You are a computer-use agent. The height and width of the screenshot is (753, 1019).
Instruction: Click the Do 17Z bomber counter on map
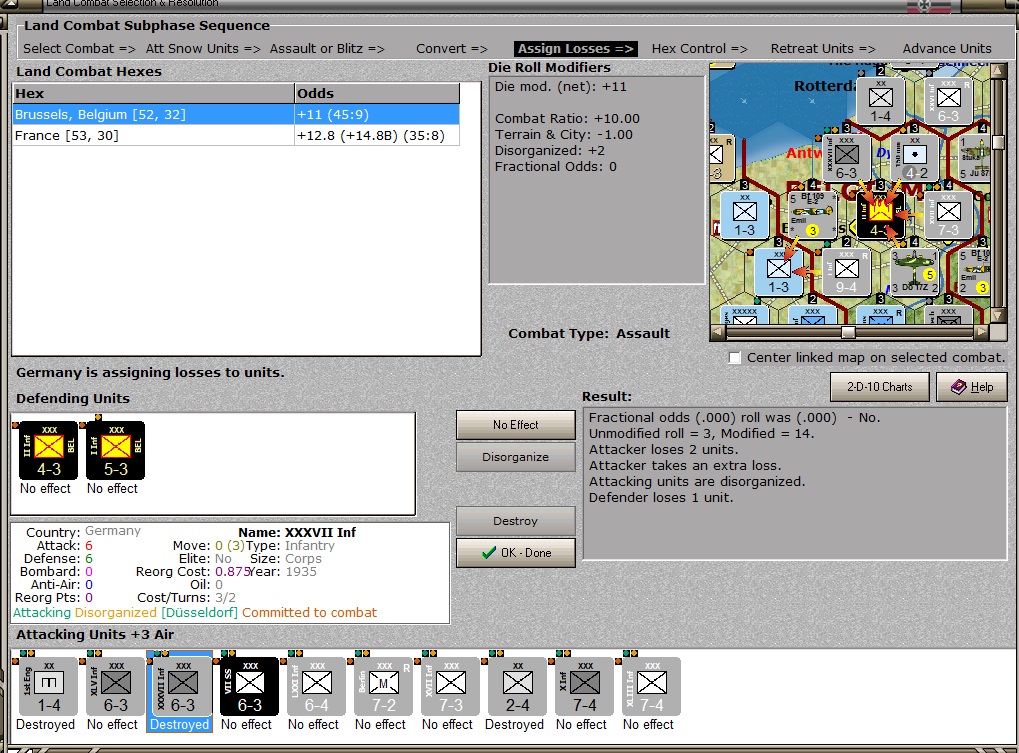(x=914, y=271)
